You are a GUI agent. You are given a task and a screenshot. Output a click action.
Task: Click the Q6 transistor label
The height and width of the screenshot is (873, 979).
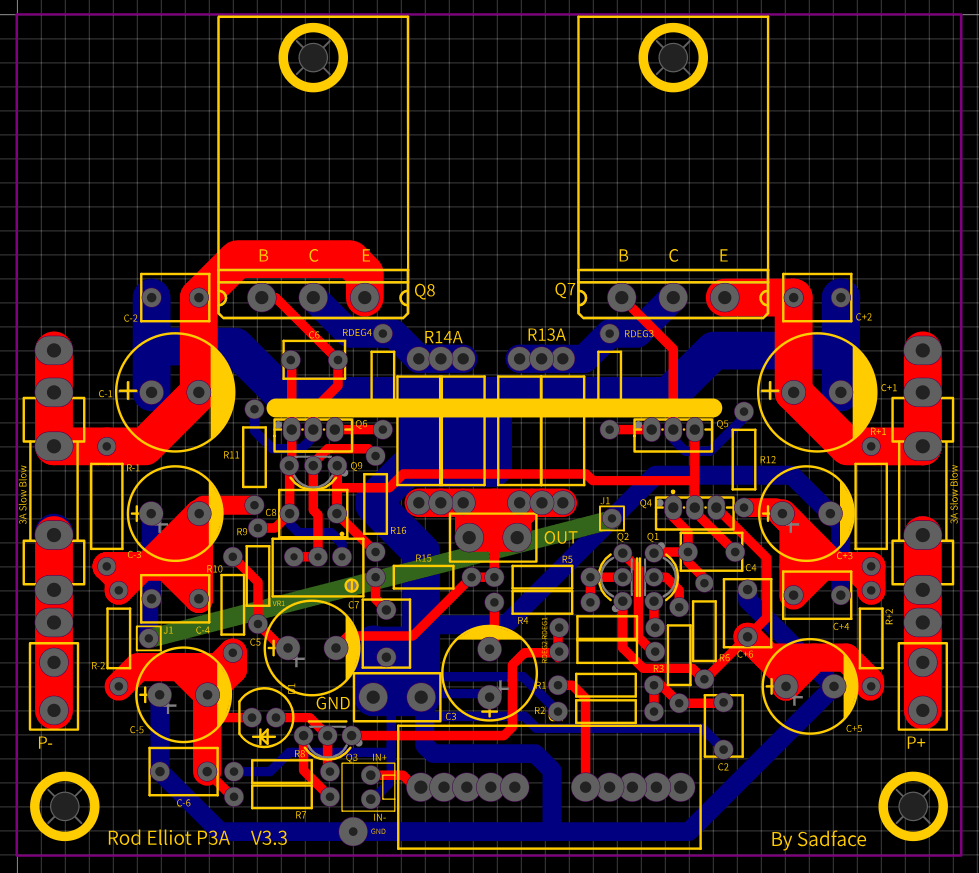coord(362,424)
